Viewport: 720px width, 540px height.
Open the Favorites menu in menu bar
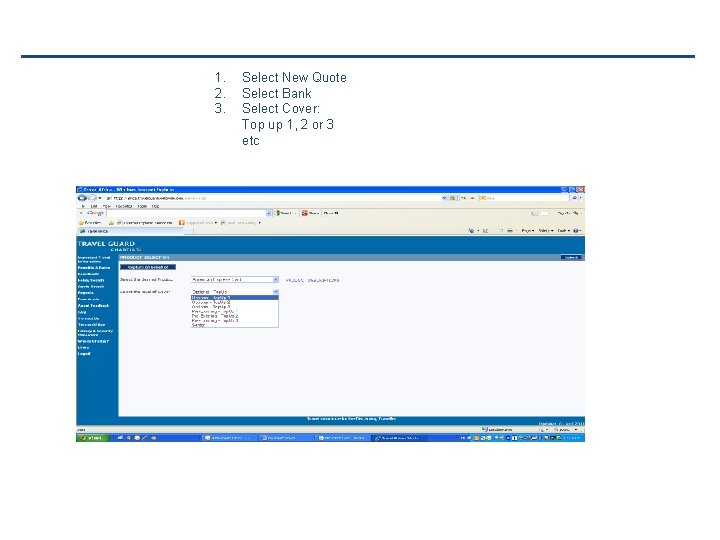124,206
